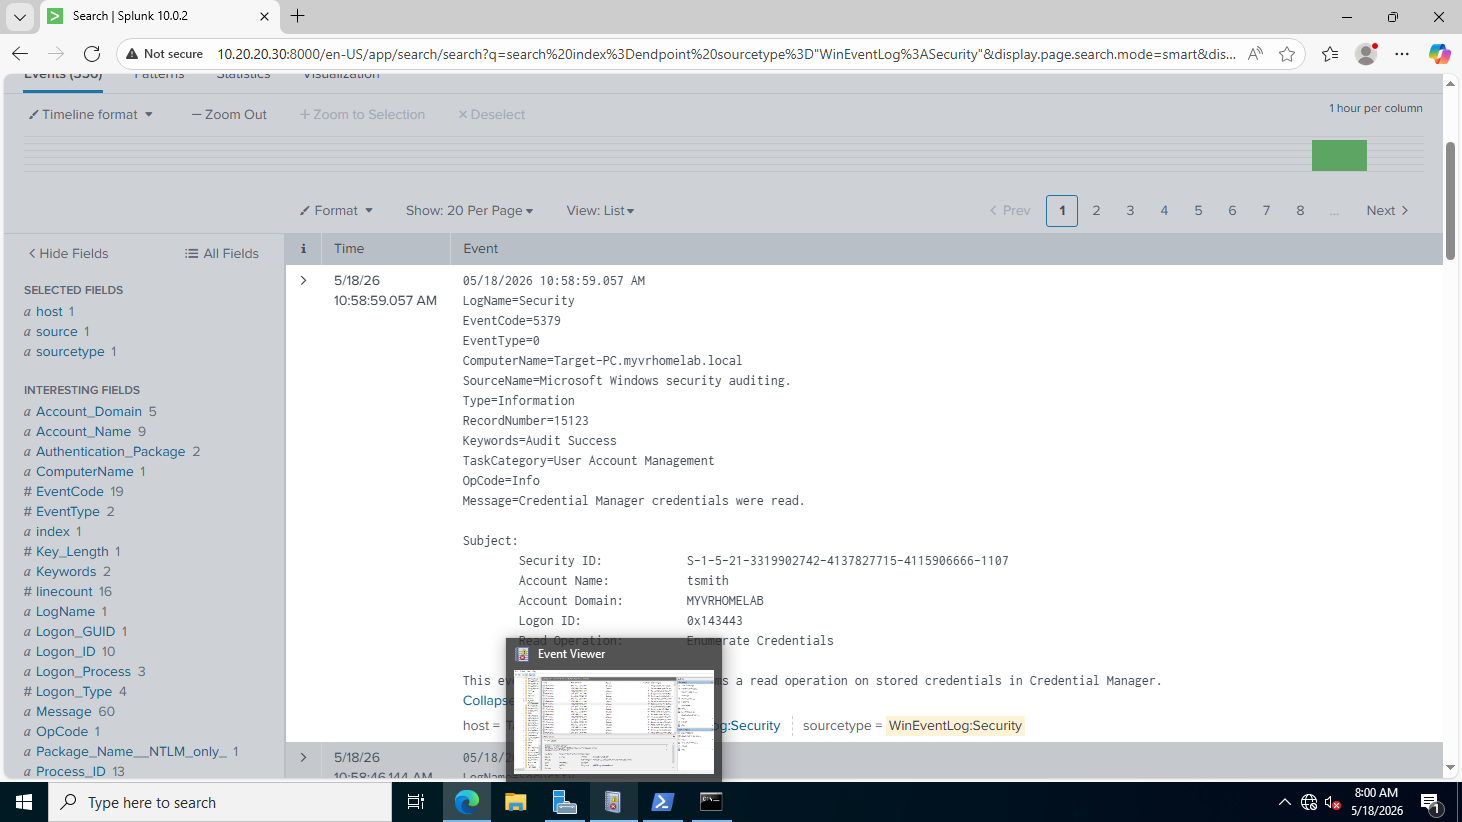
Task: Open File Explorer on taskbar
Action: tap(515, 802)
